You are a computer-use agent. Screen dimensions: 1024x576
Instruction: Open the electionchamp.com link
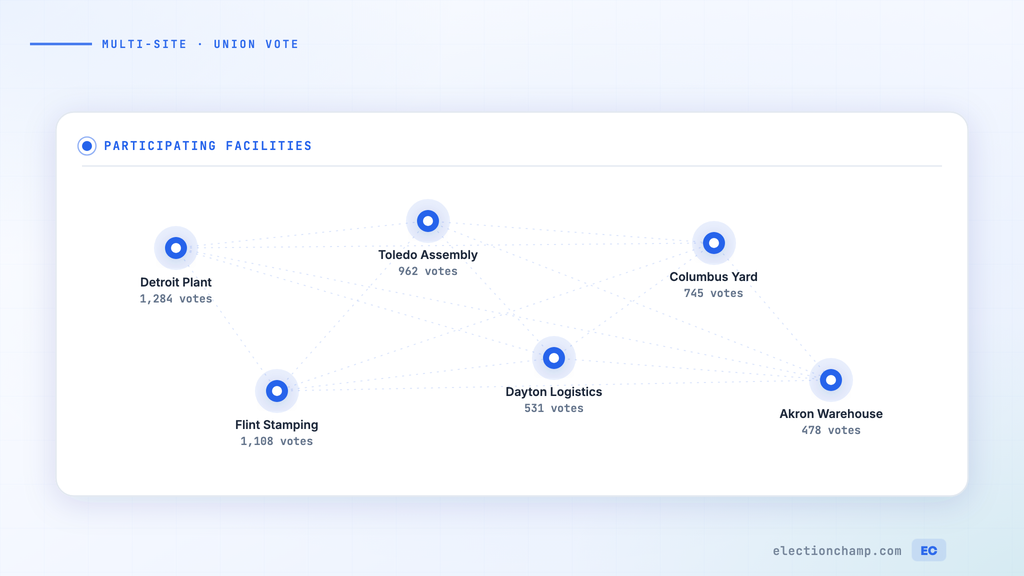click(837, 551)
